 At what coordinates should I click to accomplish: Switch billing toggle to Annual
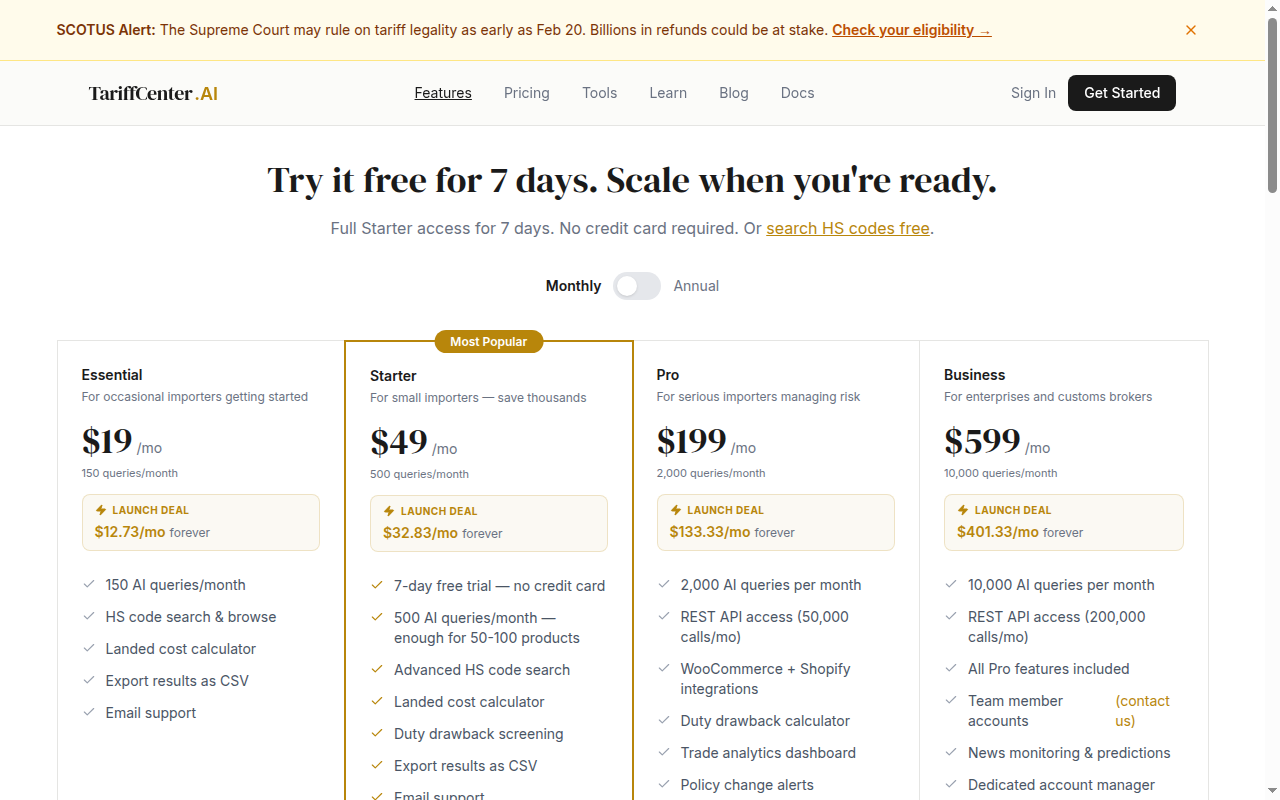point(637,285)
